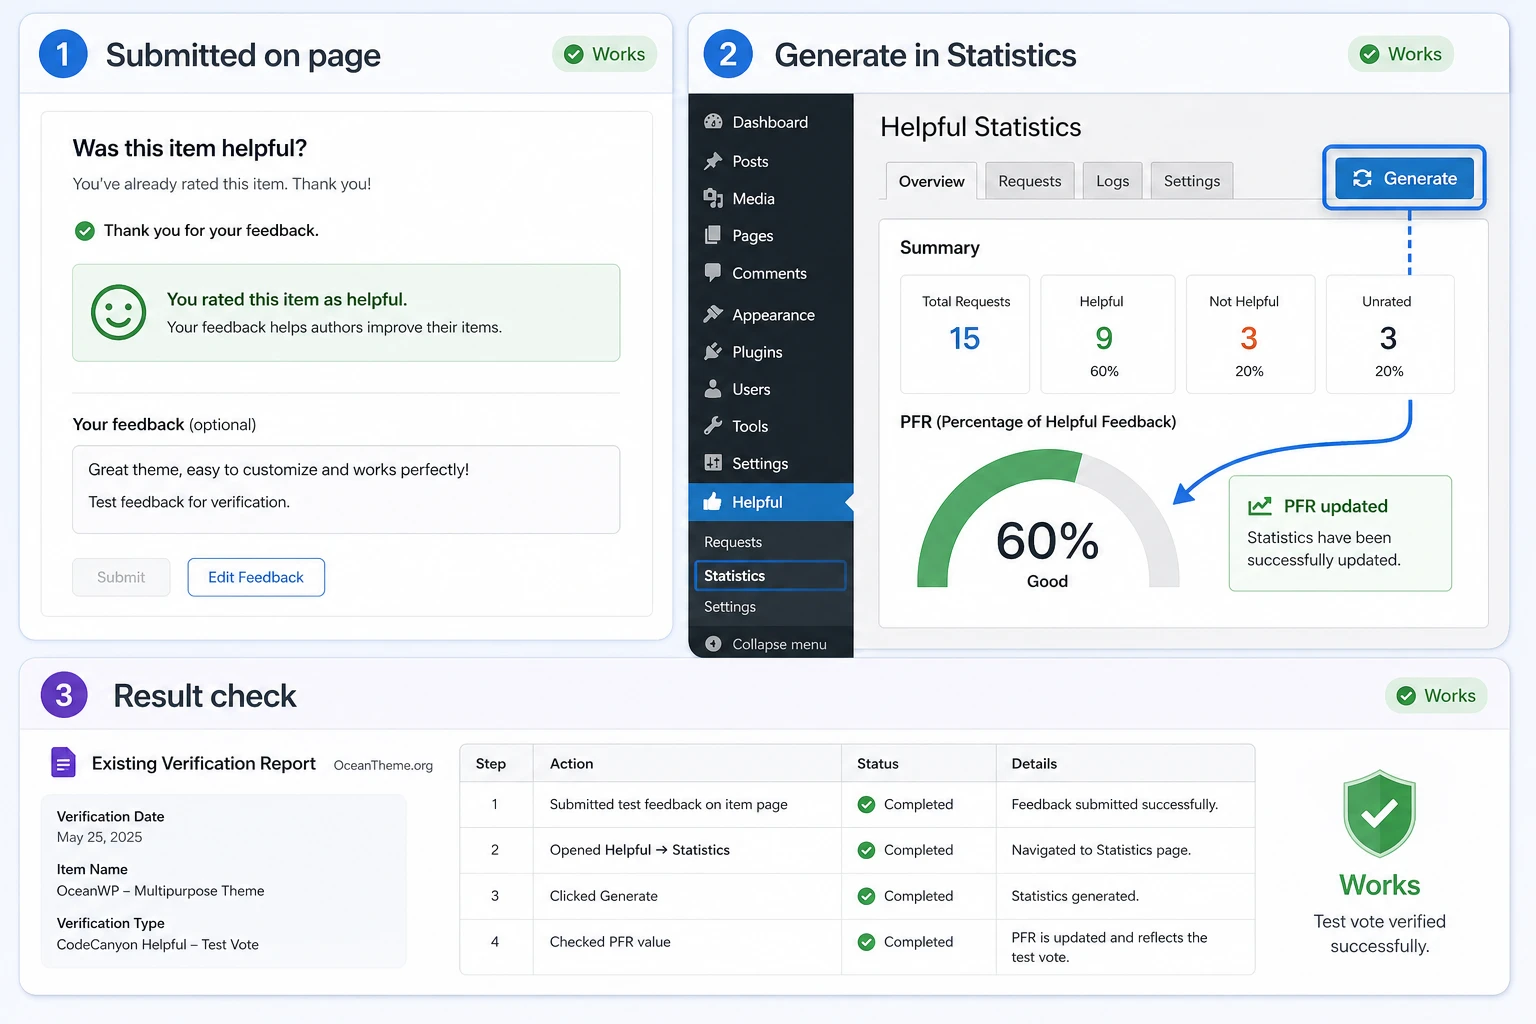Click the 'May 25, 2025' verification date
1536x1024 pixels.
pyautogui.click(x=99, y=837)
